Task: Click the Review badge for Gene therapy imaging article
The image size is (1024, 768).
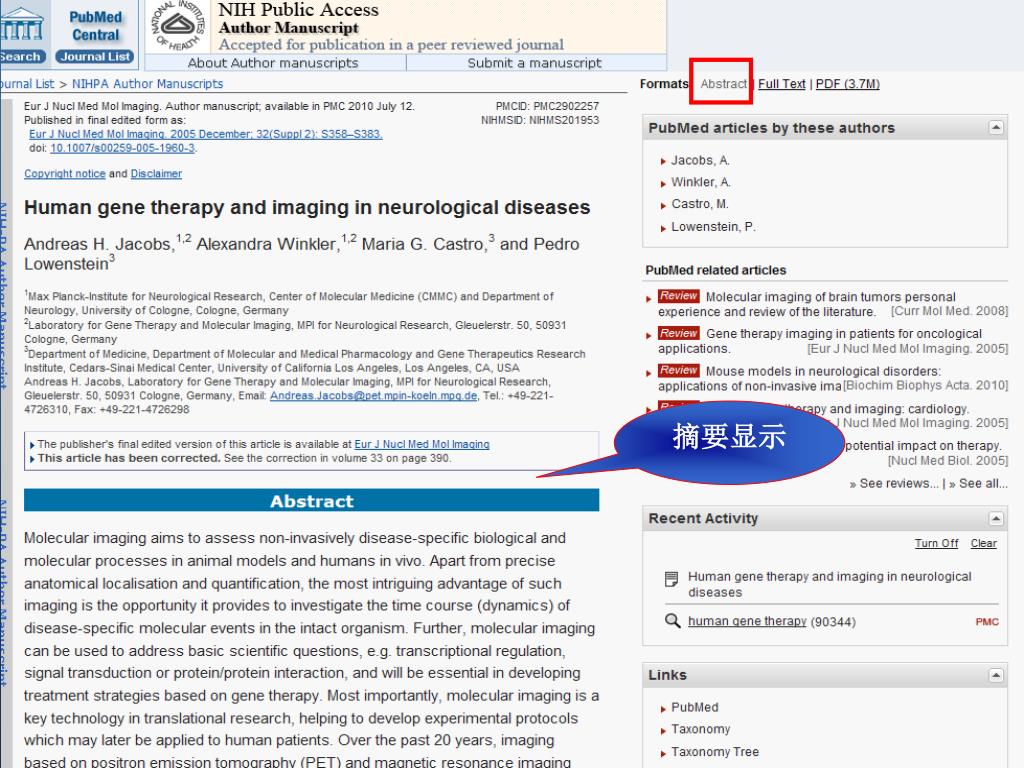Action: click(x=679, y=333)
